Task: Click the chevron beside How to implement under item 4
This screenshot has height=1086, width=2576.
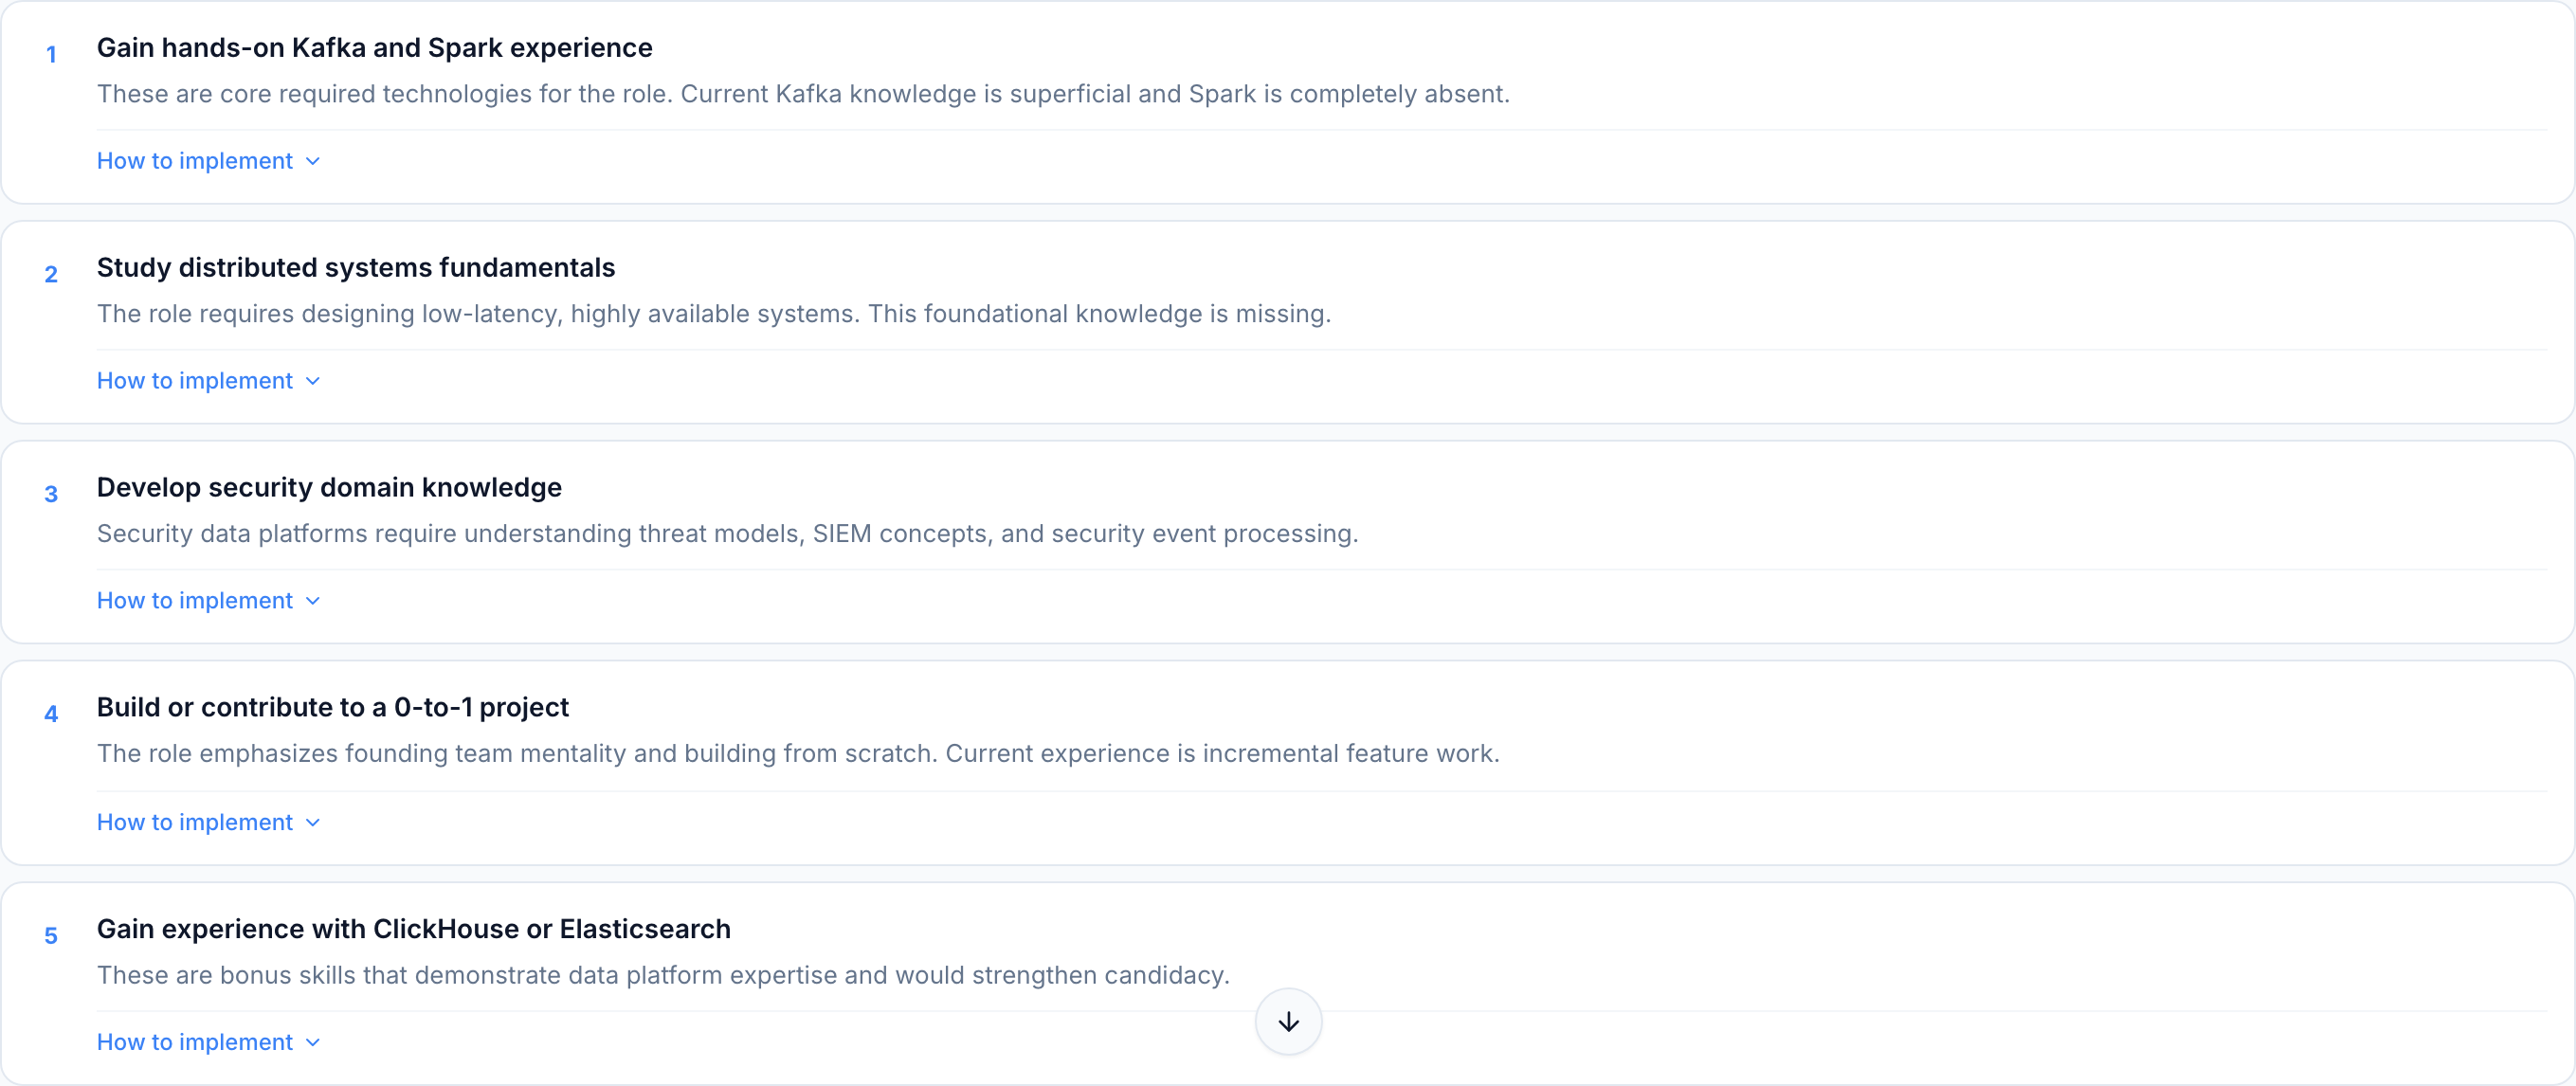Action: click(311, 822)
